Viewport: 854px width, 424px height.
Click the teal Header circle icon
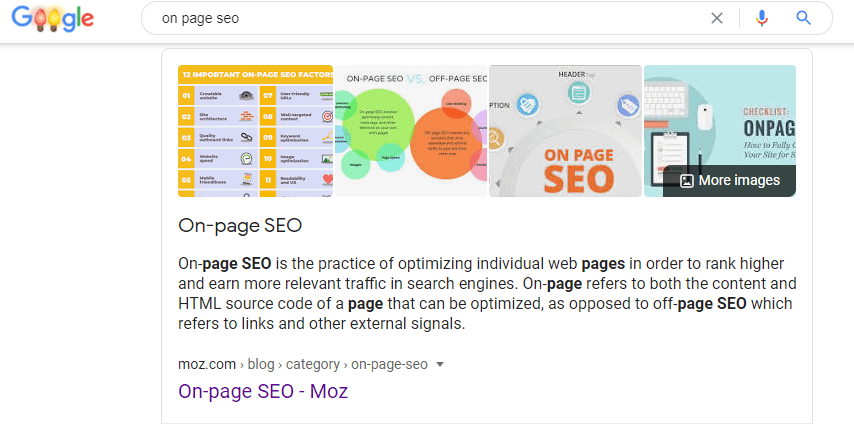pos(578,93)
